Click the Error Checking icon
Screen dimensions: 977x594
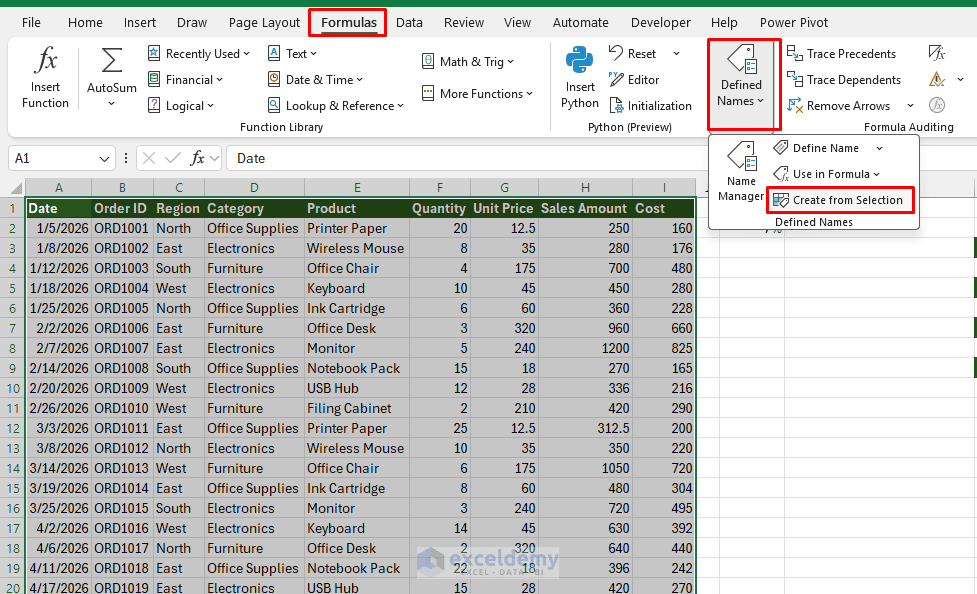[936, 80]
